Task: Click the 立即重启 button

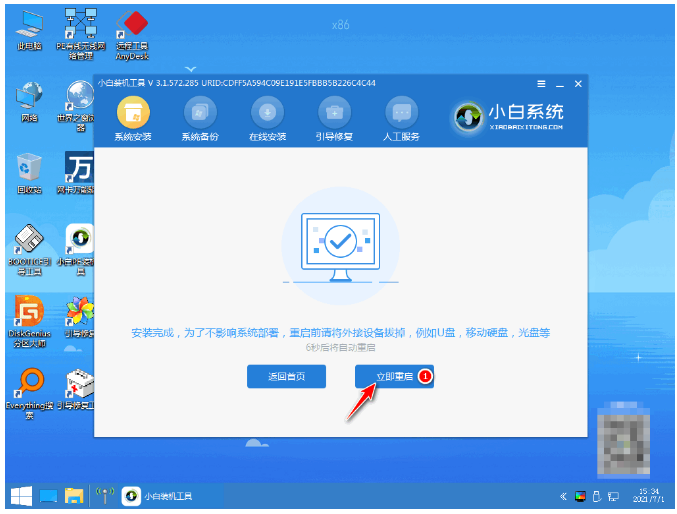Action: coord(394,376)
